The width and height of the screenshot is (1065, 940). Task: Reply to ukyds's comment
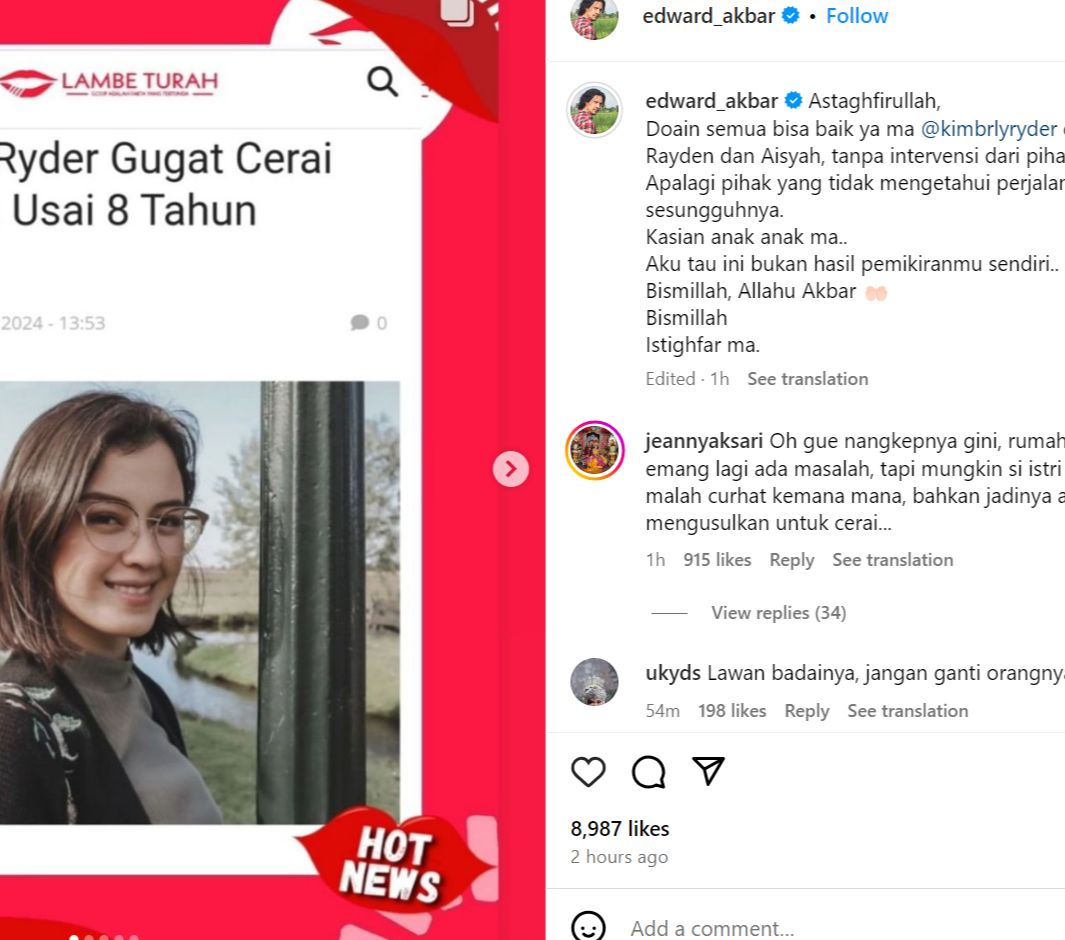[x=806, y=710]
